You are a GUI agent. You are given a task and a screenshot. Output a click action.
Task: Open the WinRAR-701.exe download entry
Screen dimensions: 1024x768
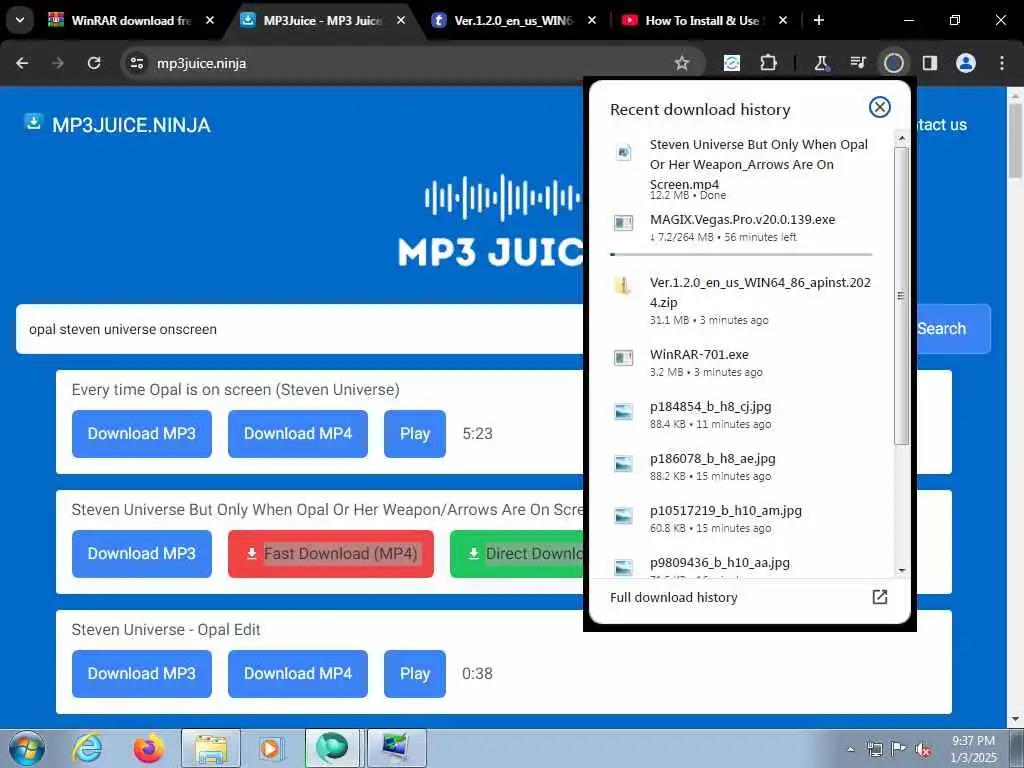pyautogui.click(x=741, y=362)
